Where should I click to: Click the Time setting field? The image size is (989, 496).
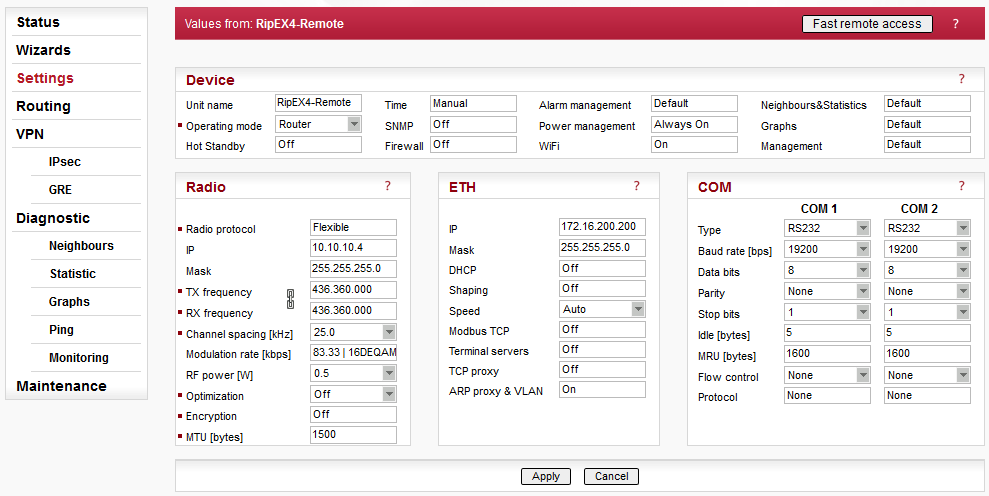click(474, 103)
